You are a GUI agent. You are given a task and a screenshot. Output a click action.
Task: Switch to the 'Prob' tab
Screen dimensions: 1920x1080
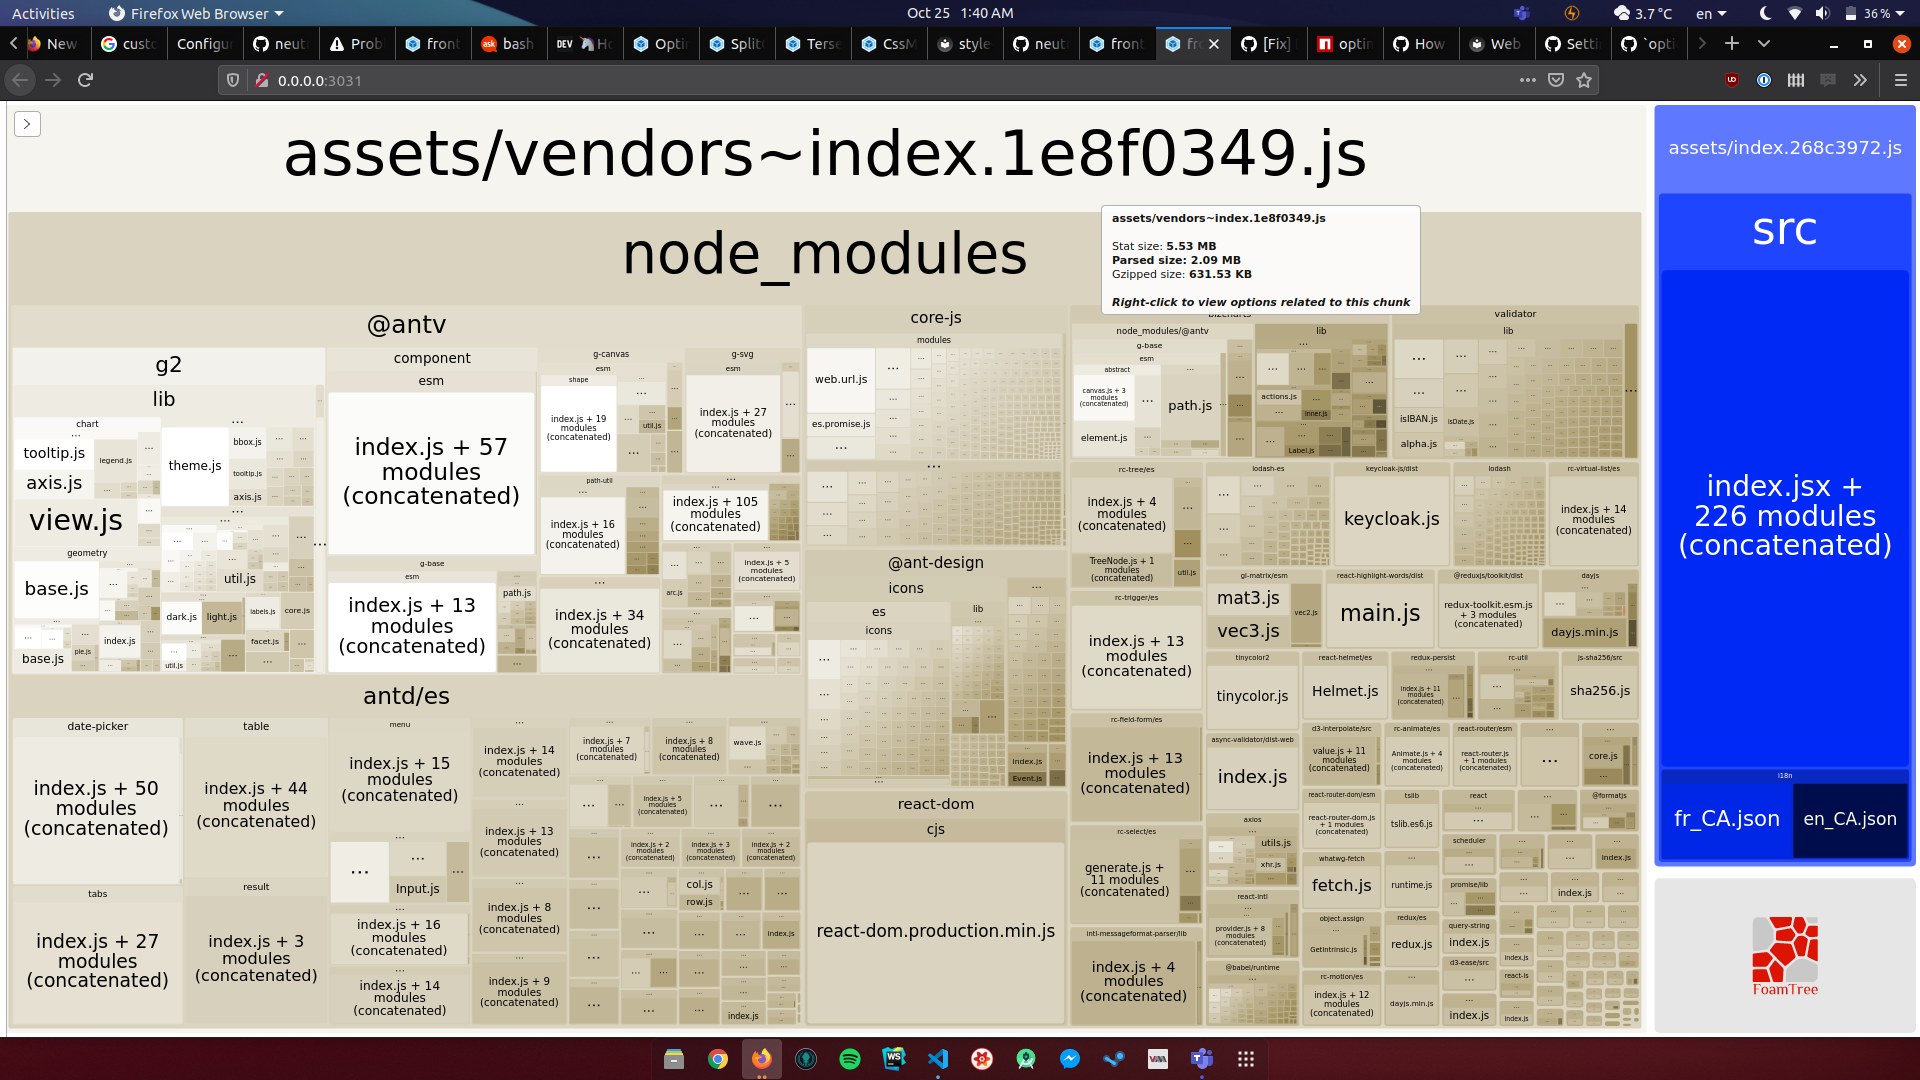(357, 44)
